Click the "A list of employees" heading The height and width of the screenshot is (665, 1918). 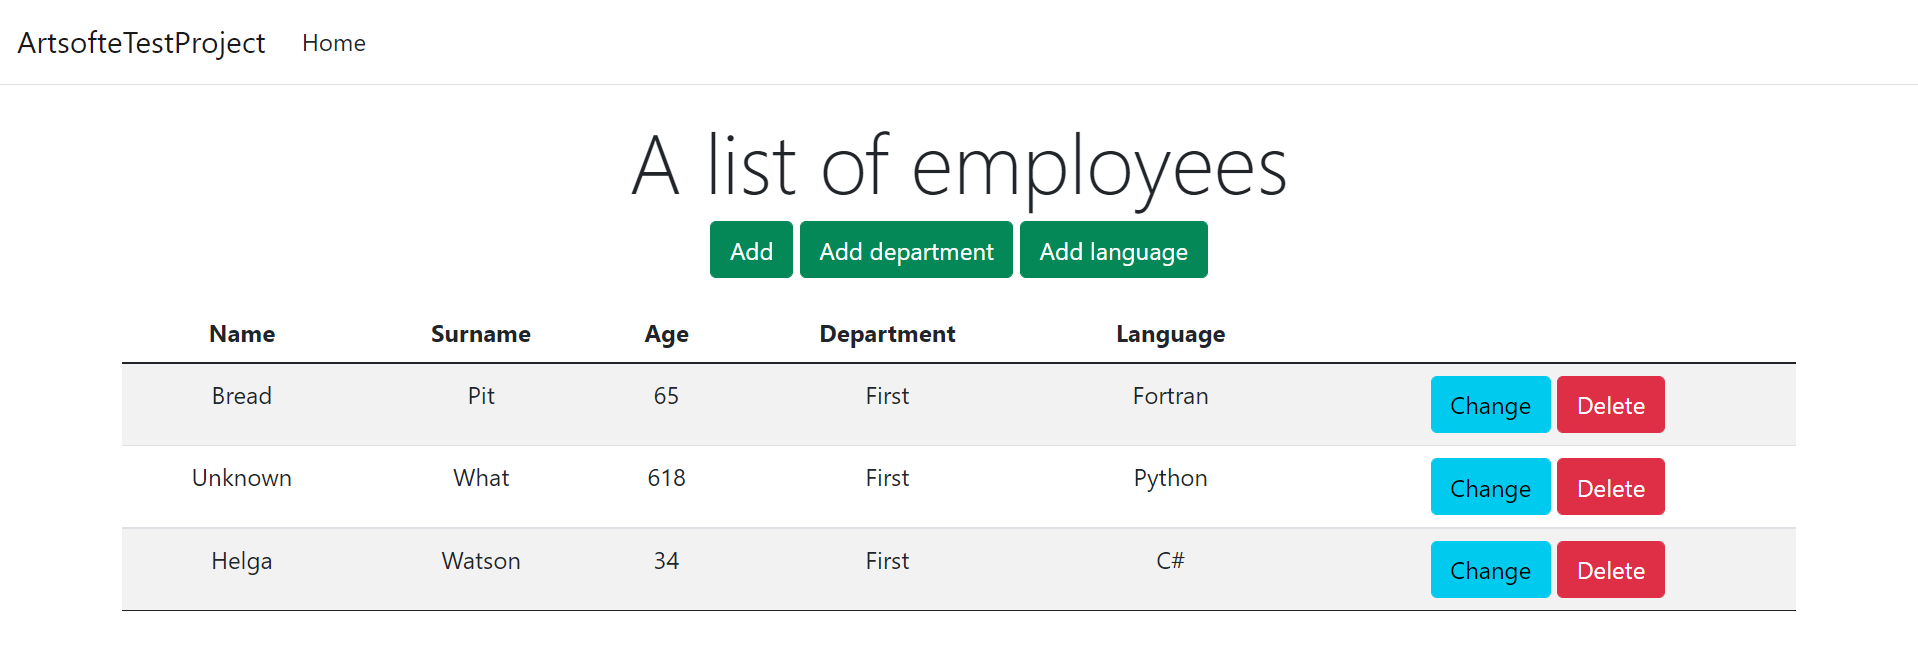(959, 166)
